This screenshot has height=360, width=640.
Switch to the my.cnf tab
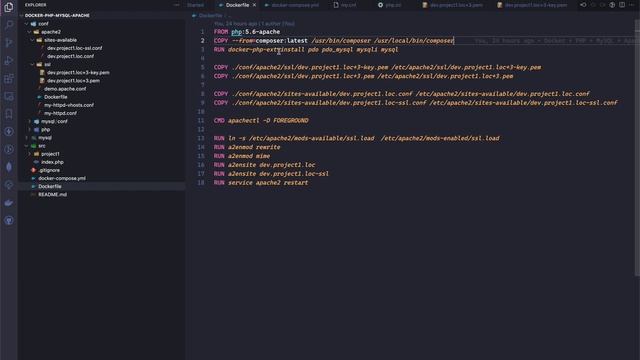(x=345, y=5)
